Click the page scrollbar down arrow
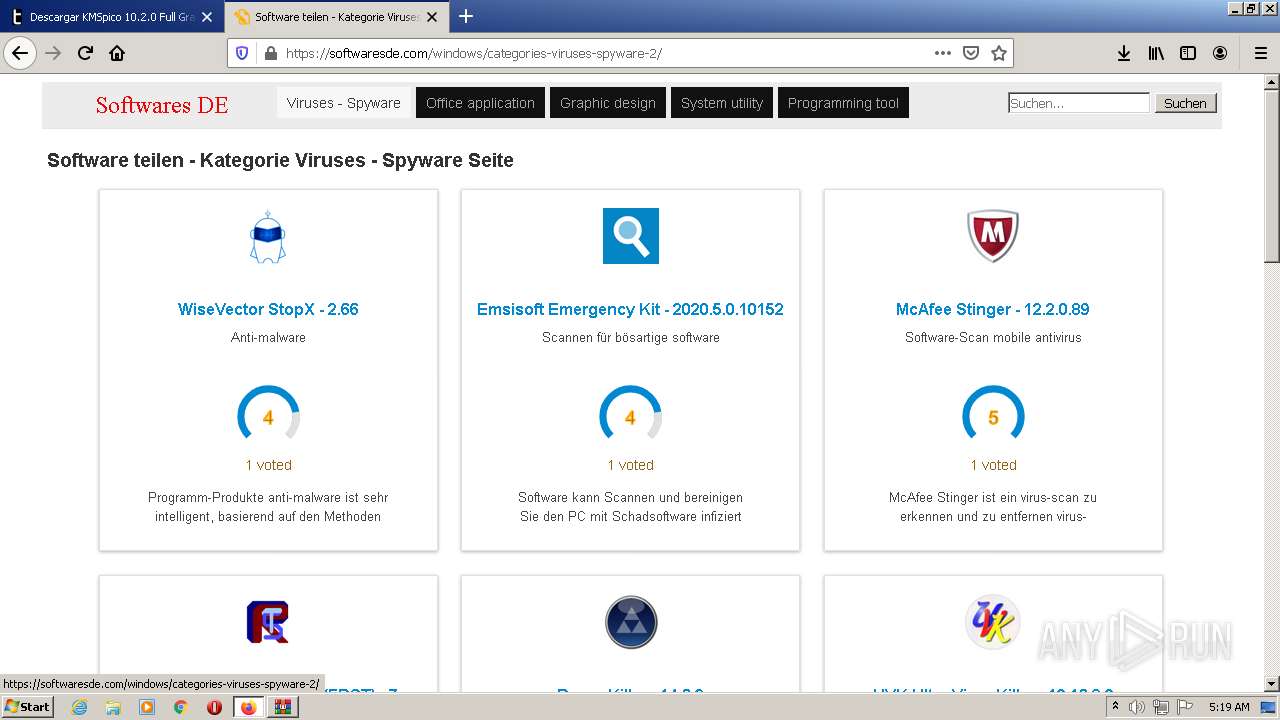The width and height of the screenshot is (1280, 720). (1272, 684)
